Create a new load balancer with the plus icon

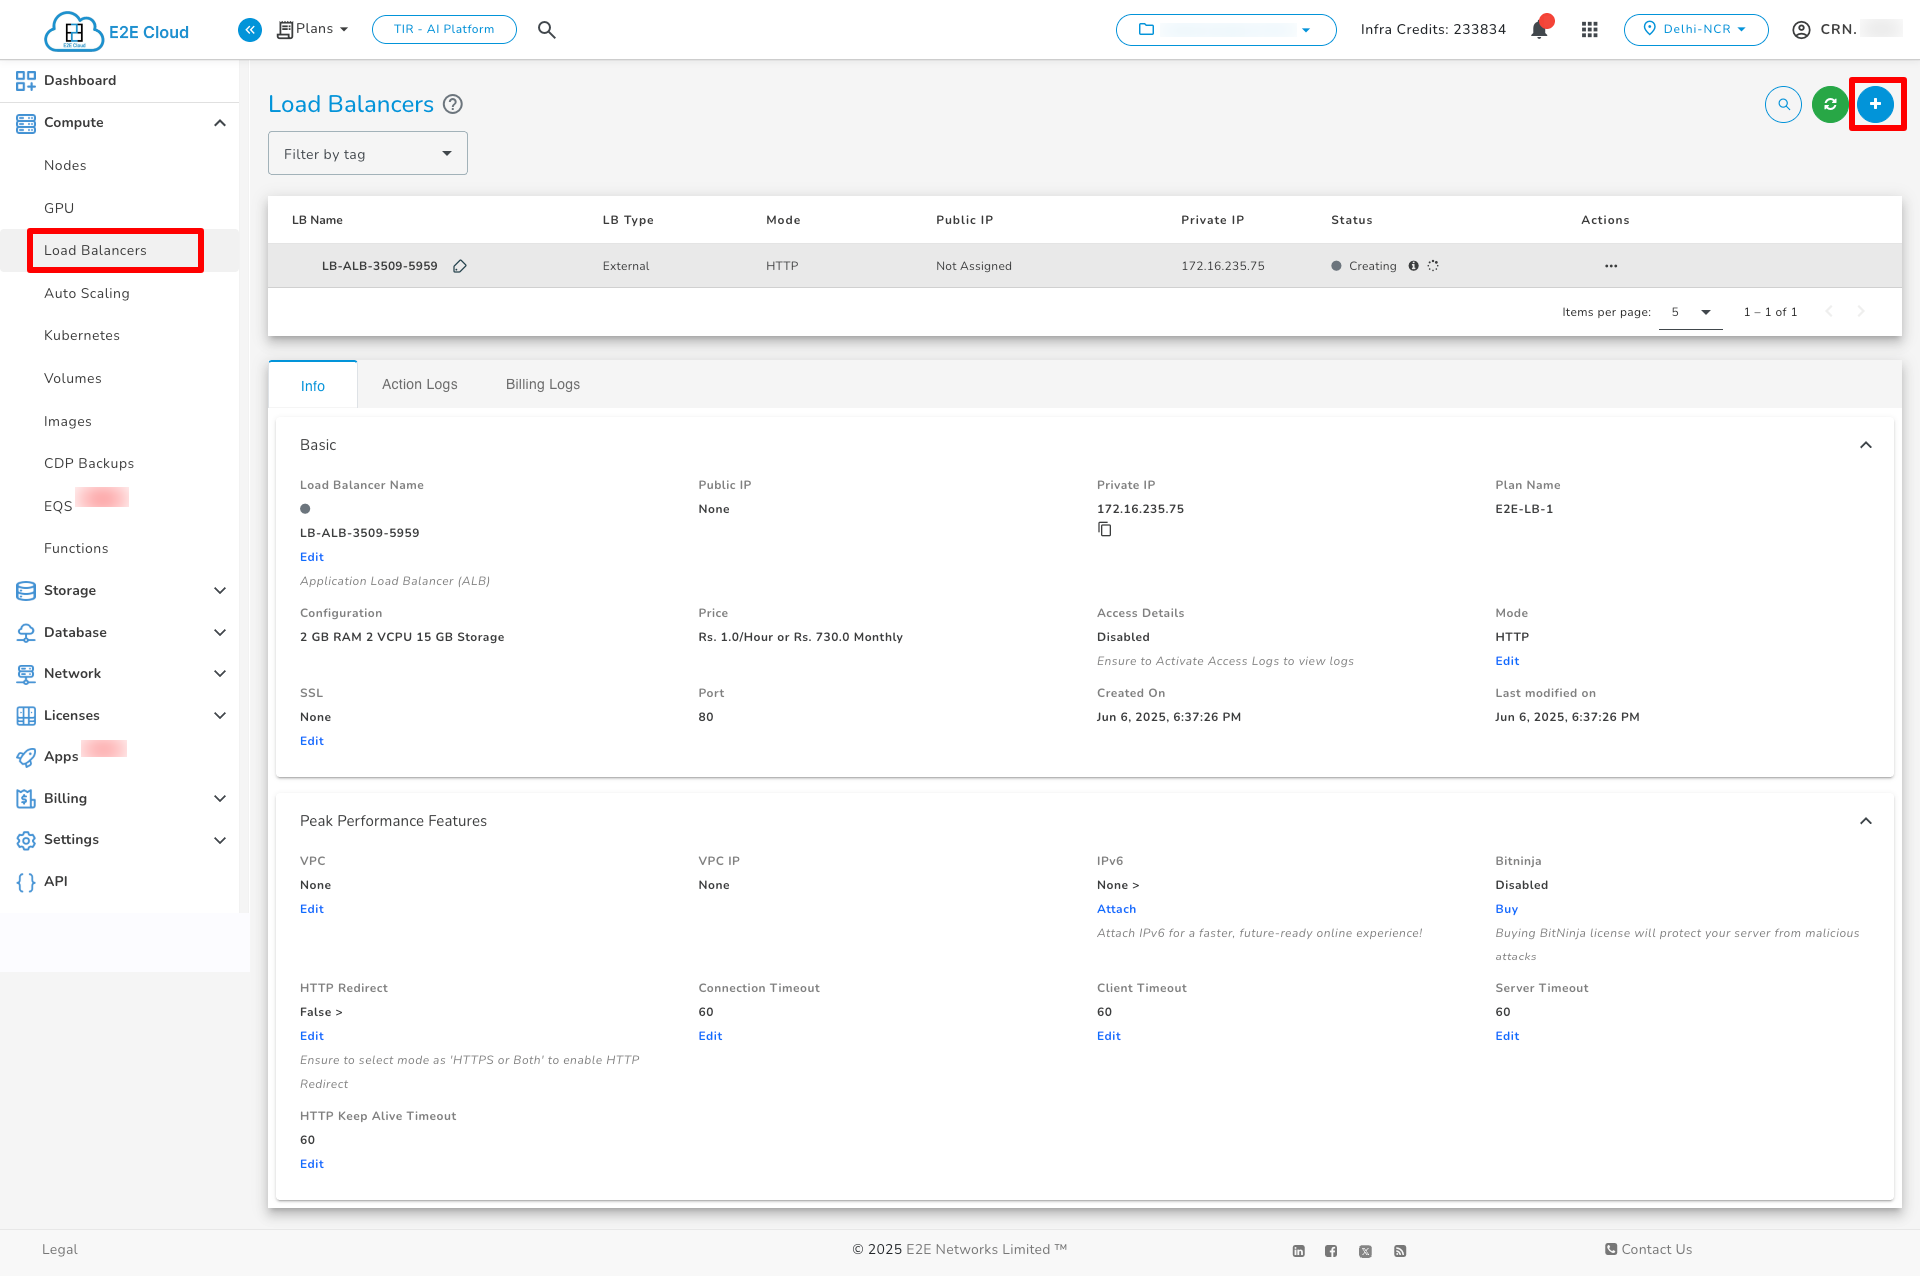tap(1875, 103)
